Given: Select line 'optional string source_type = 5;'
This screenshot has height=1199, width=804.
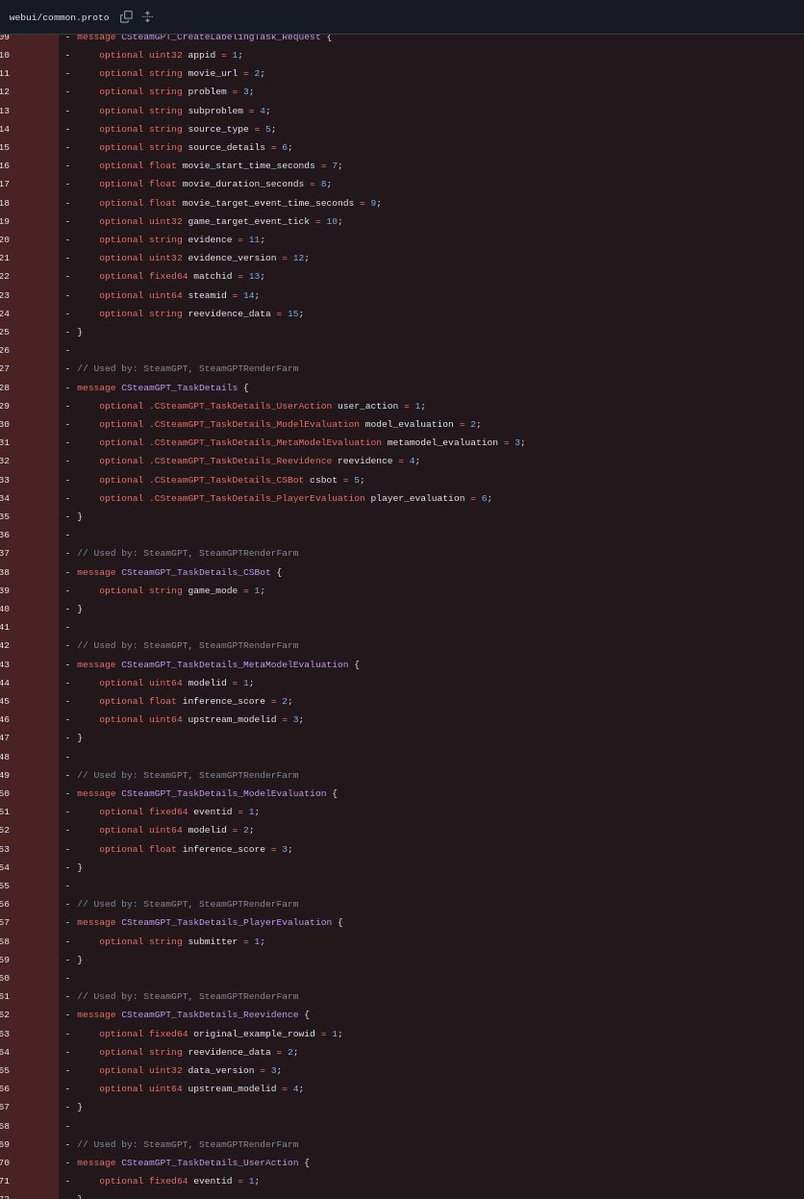Looking at the screenshot, I should pos(187,129).
